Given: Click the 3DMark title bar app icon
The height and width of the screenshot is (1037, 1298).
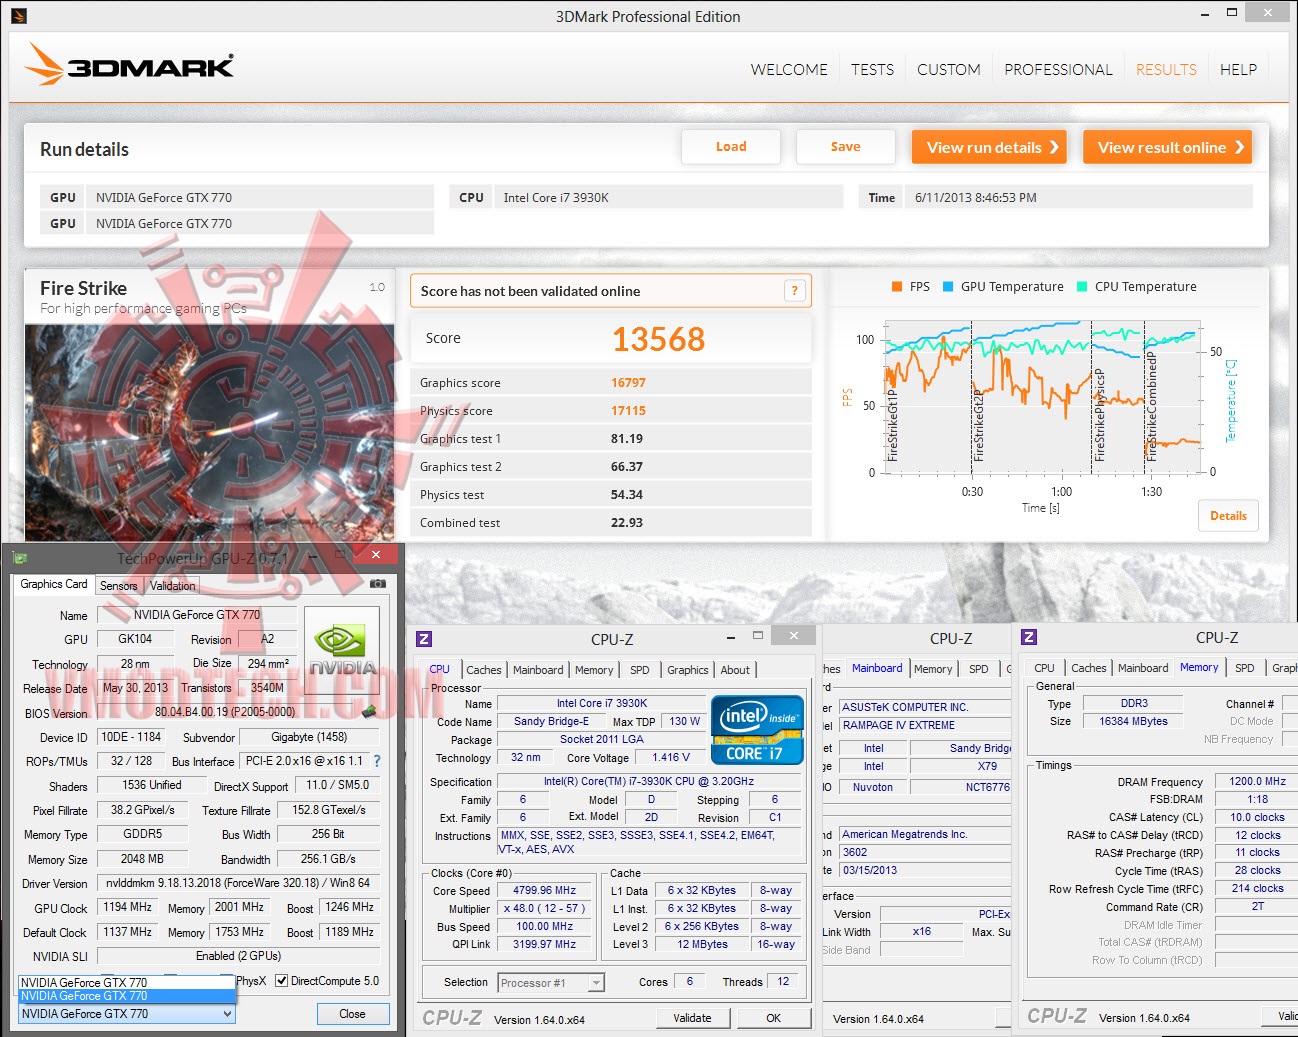Looking at the screenshot, I should pyautogui.click(x=18, y=16).
